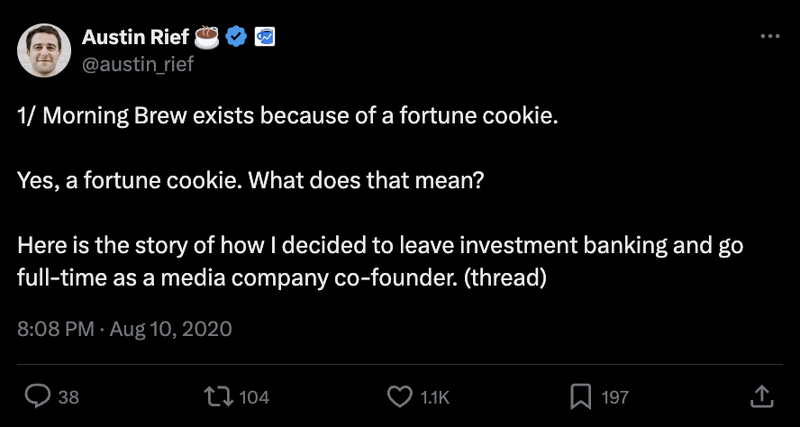Click the 8:08 PM · Aug 10, 2020 timestamp
Viewport: 800px width, 427px height.
point(125,328)
